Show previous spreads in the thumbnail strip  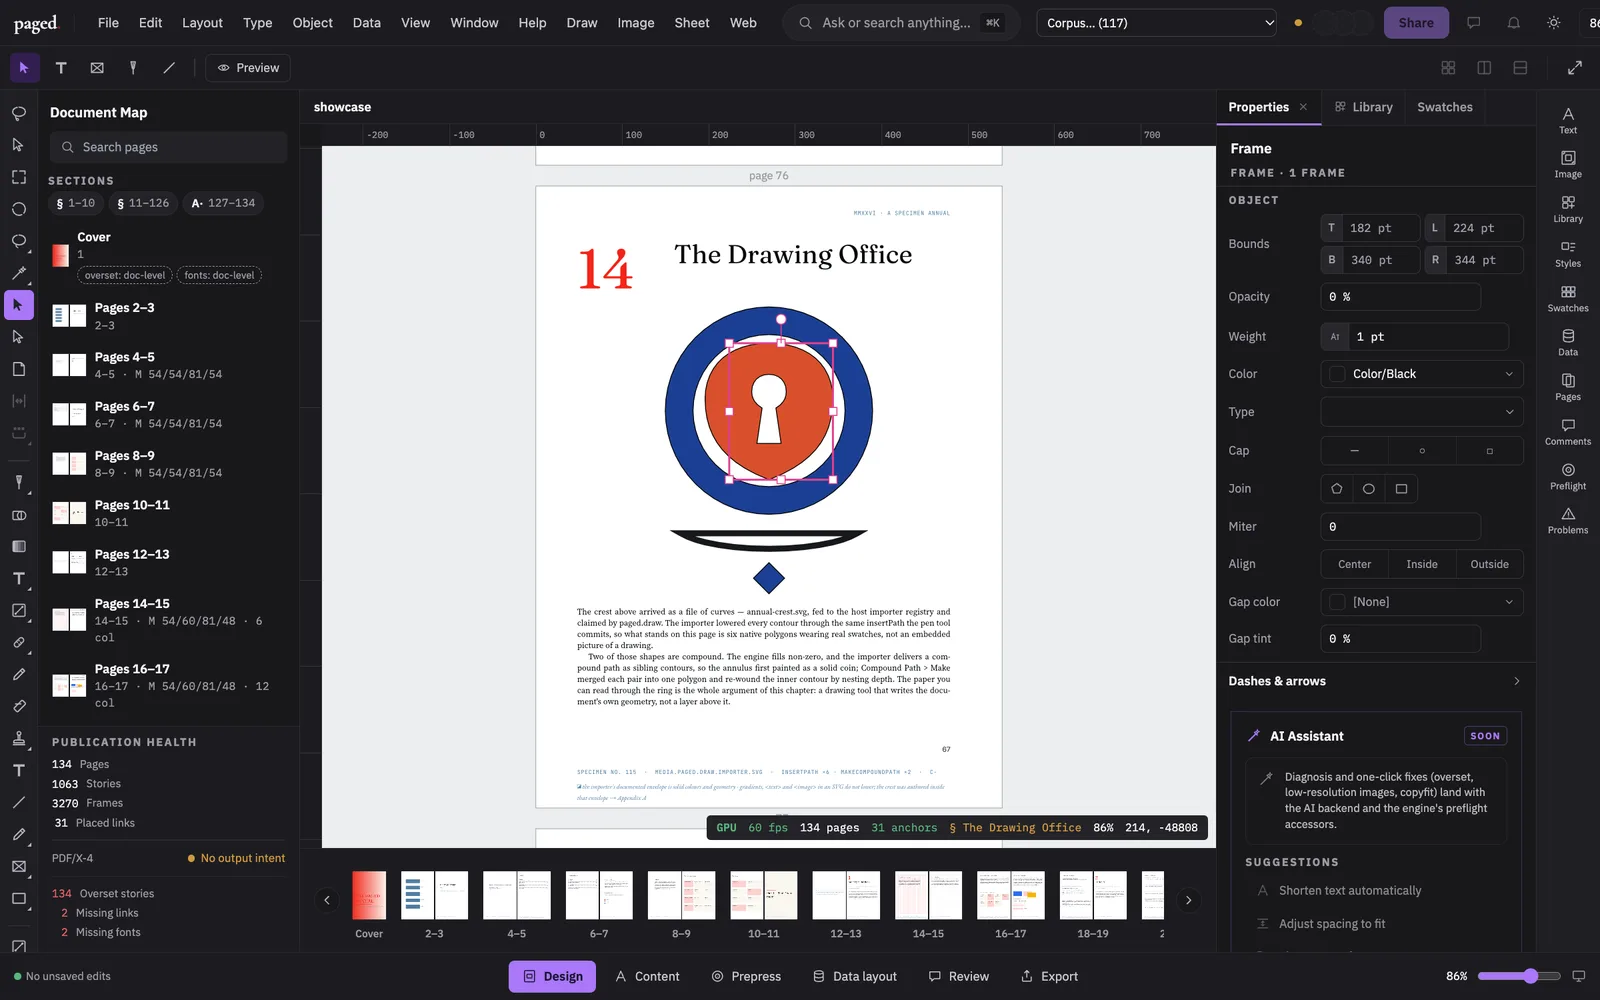point(327,900)
